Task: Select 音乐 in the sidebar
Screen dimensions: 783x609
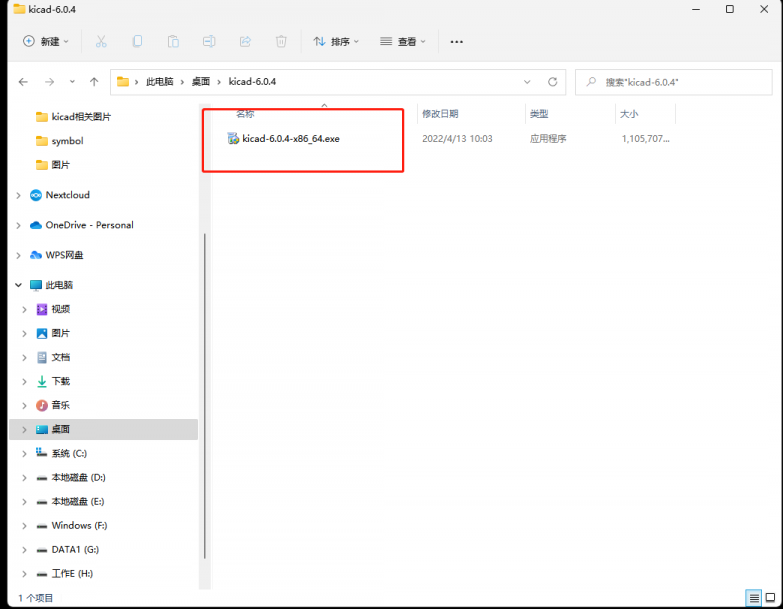Action: tap(53, 405)
